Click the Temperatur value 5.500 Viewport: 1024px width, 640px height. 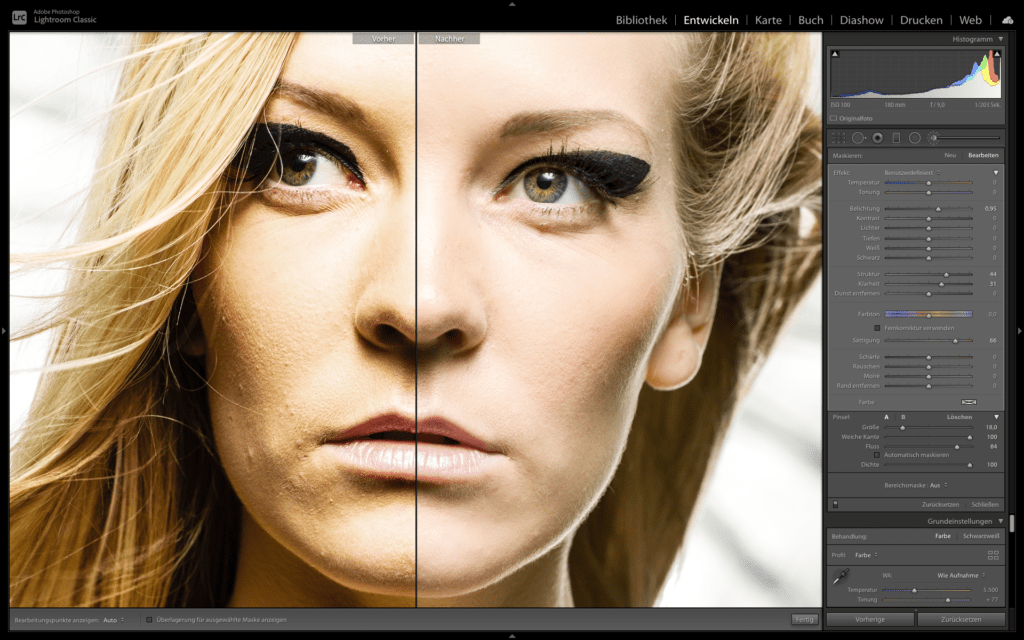click(990, 590)
